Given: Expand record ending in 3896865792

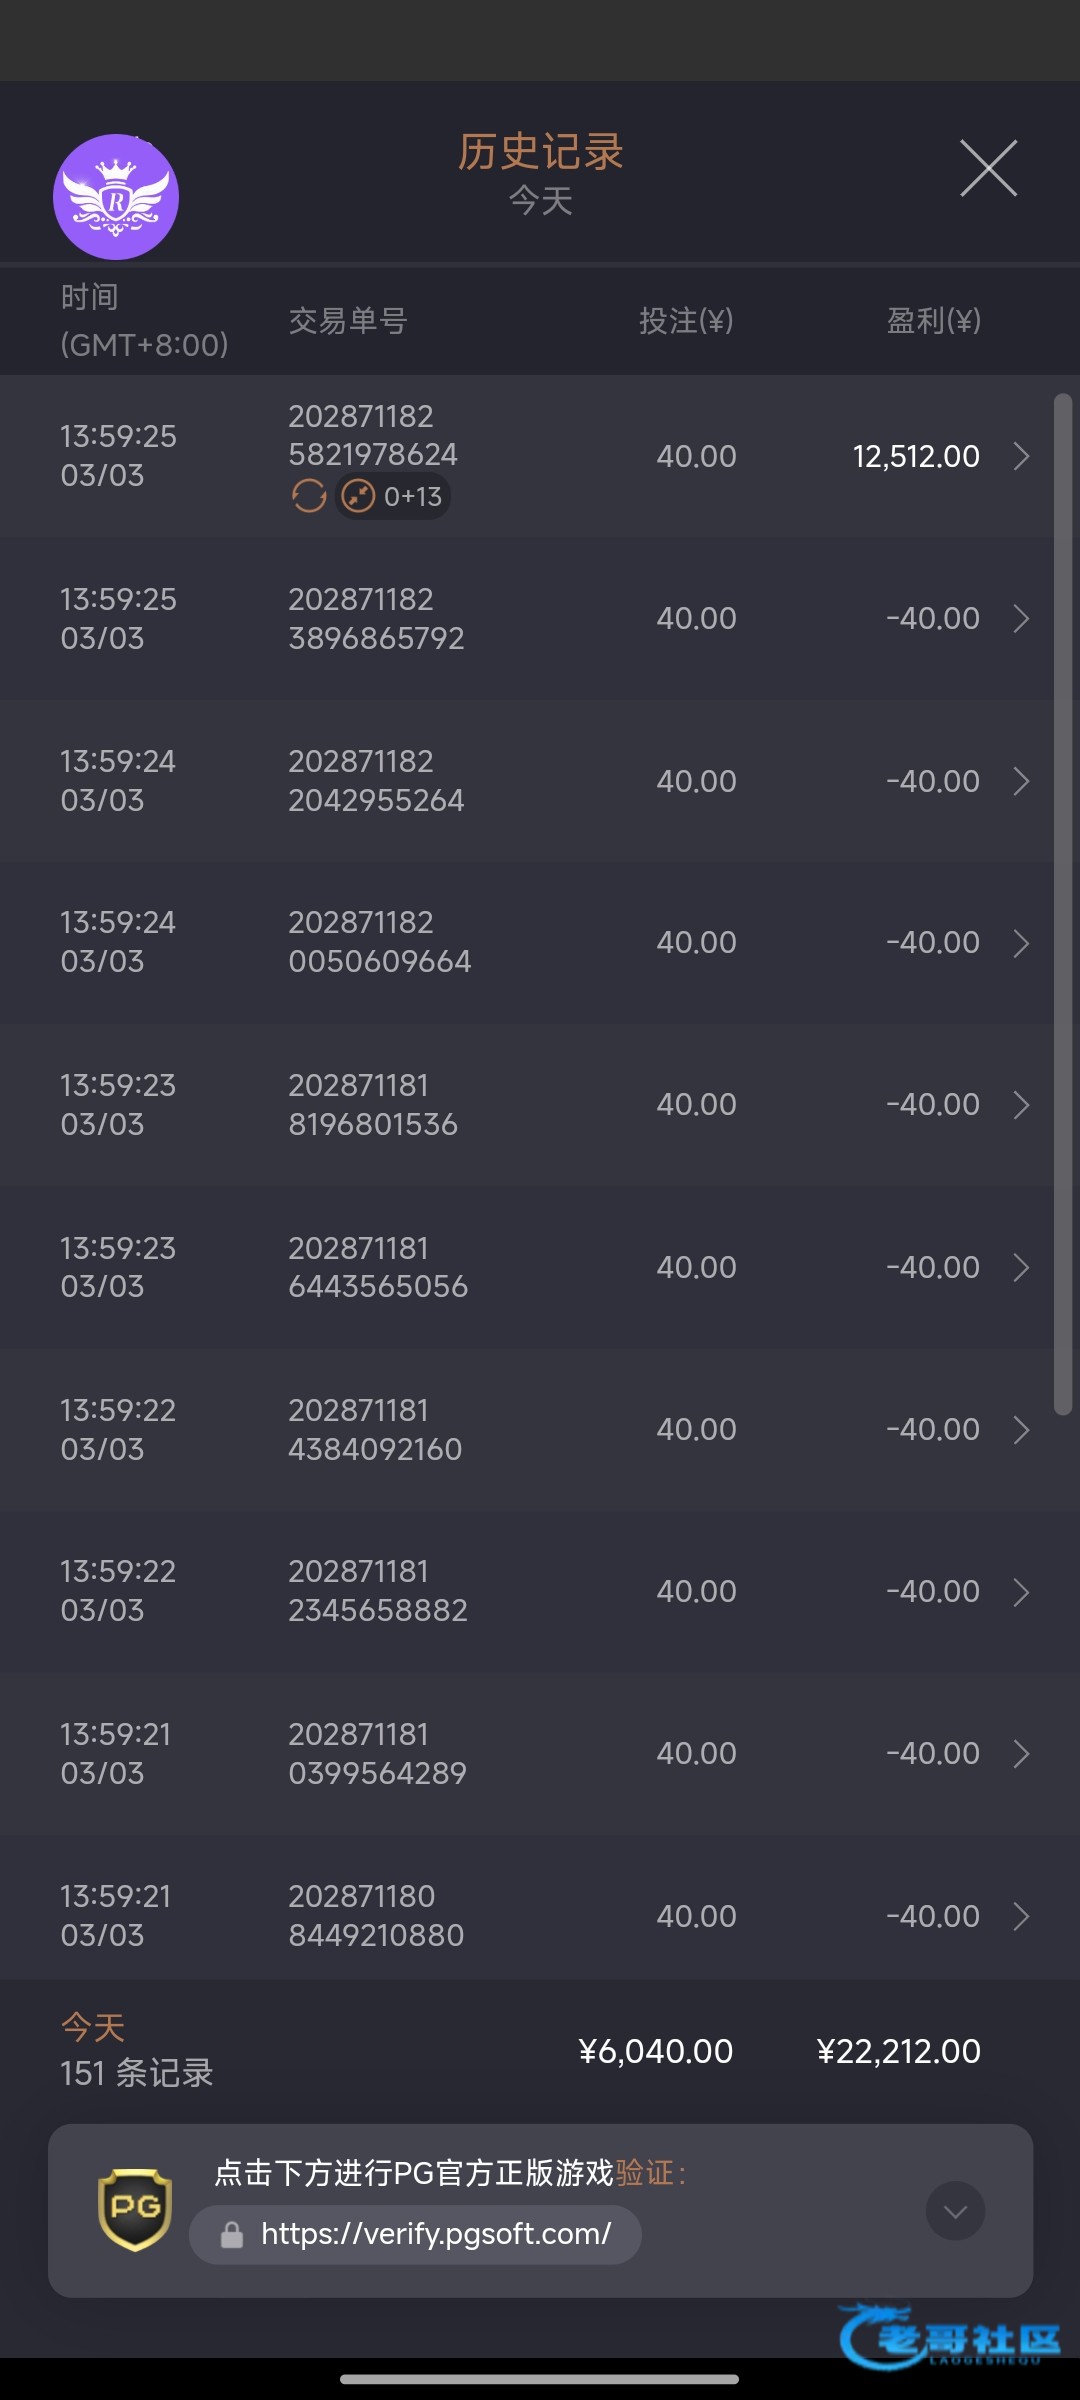Looking at the screenshot, I should [x=1021, y=619].
